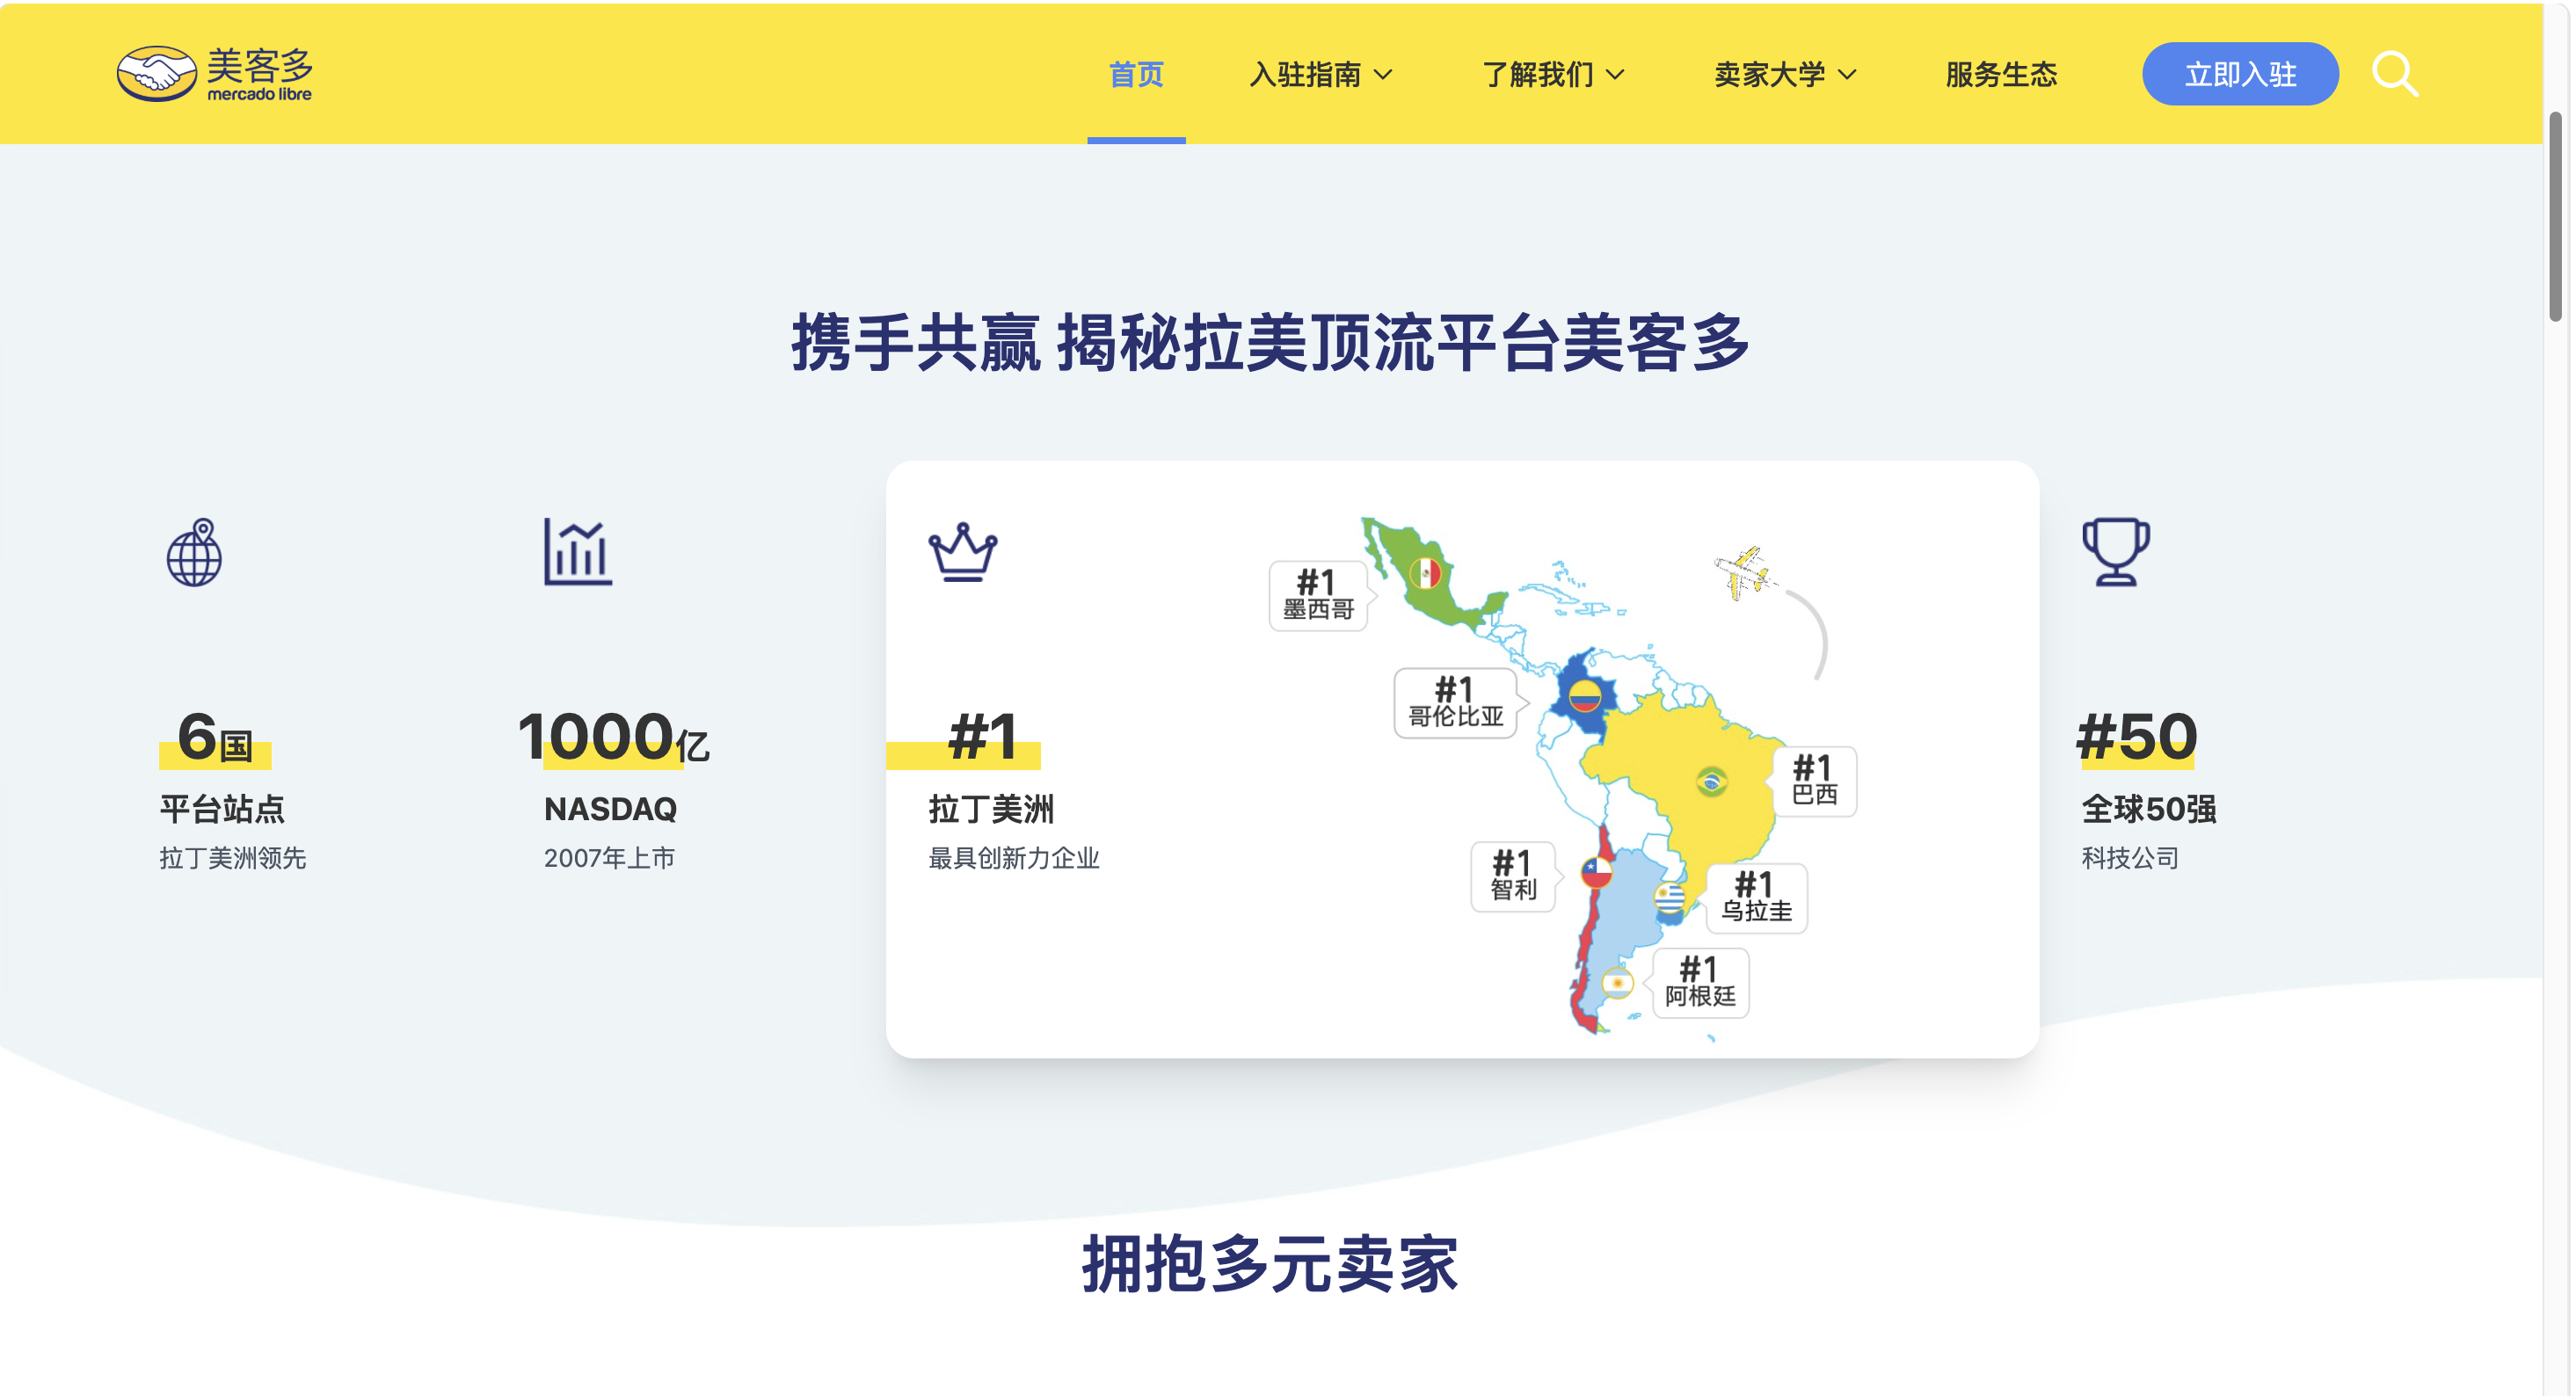Click the 拉丁美洲领先 caption

pyautogui.click(x=232, y=858)
